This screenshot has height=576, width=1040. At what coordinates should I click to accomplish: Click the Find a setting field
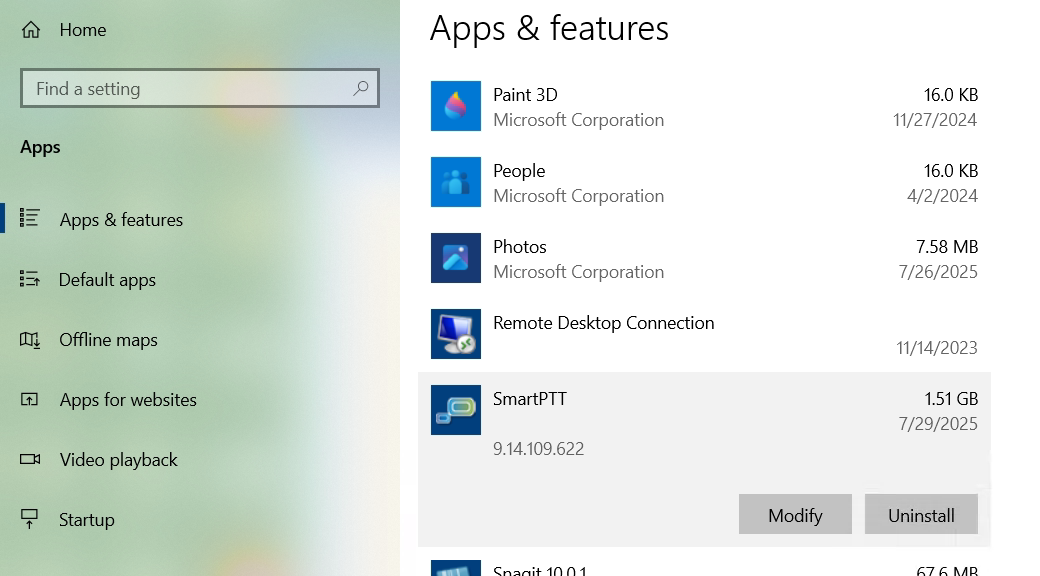tap(200, 88)
